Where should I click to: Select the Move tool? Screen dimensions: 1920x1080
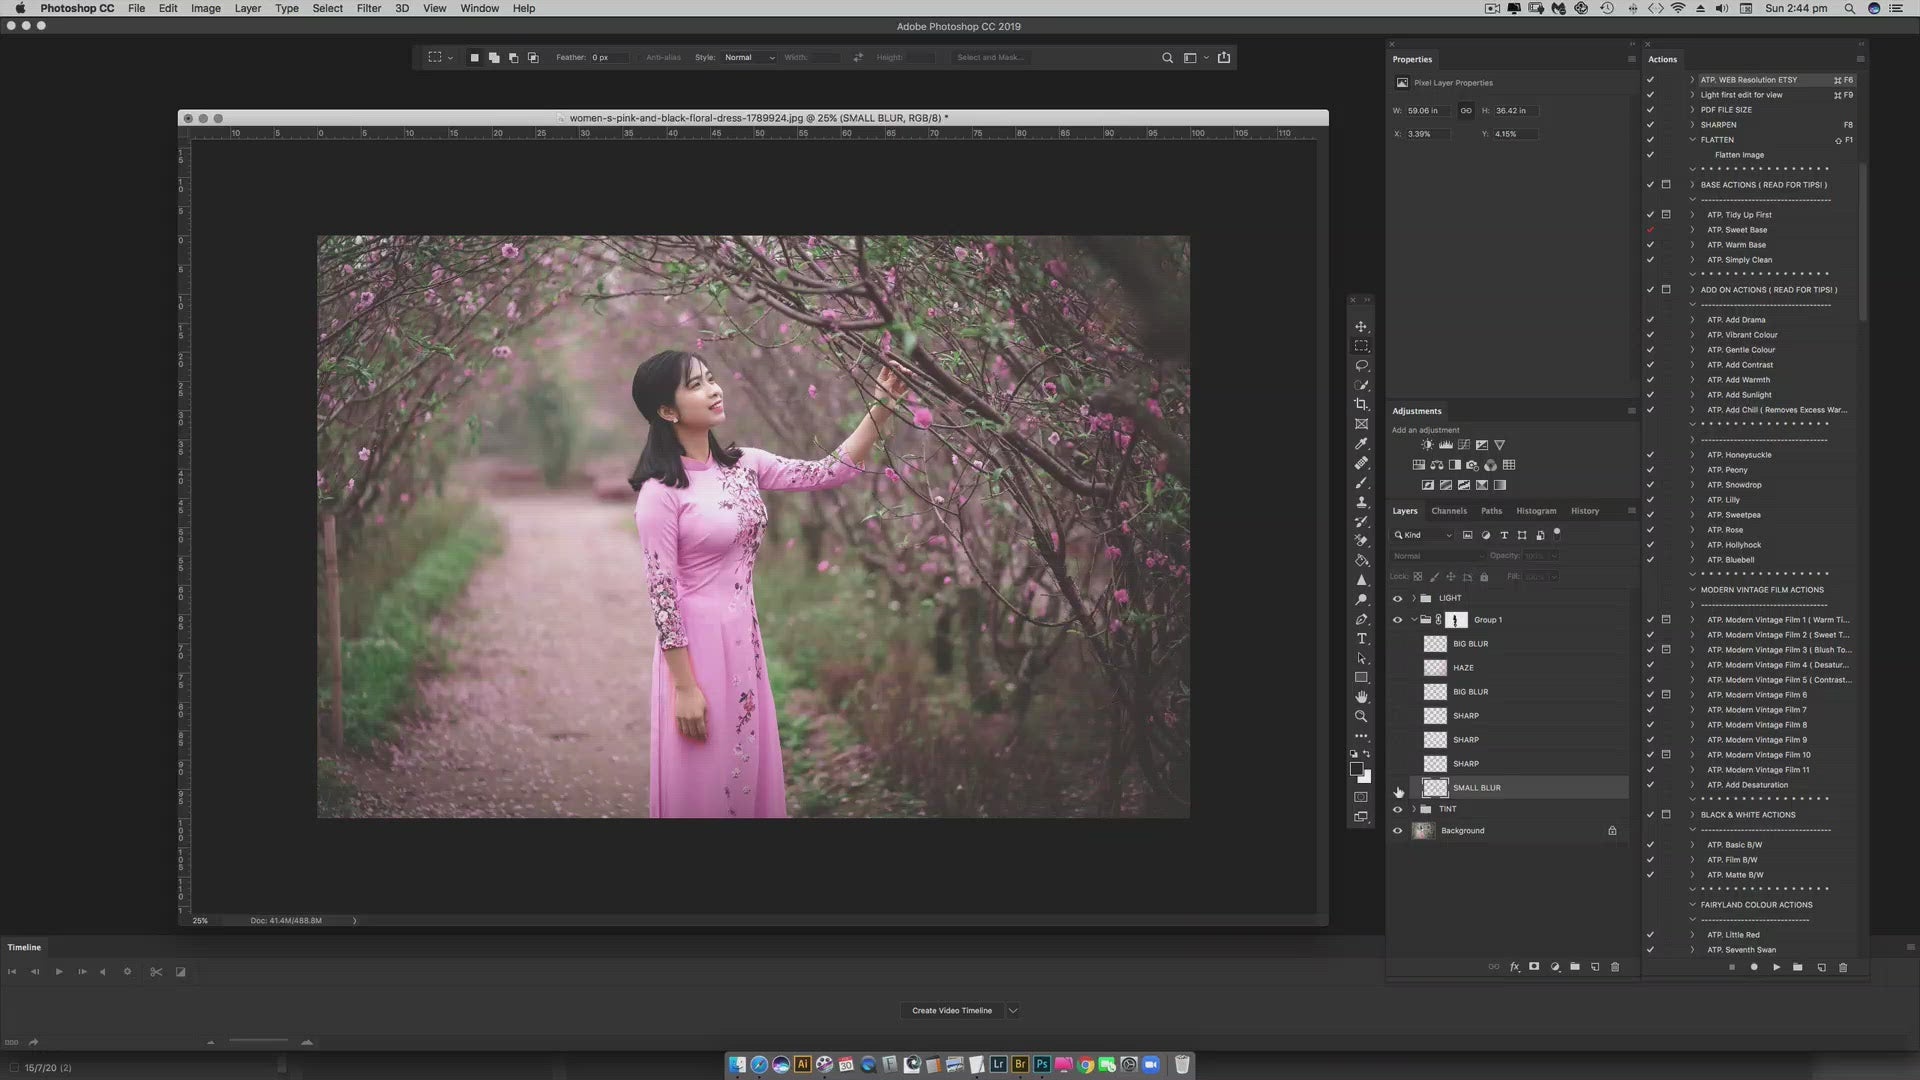1361,327
